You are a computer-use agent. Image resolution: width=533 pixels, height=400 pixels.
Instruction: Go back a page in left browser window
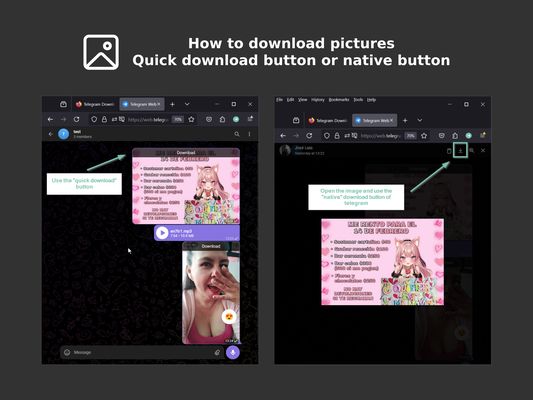[50, 119]
